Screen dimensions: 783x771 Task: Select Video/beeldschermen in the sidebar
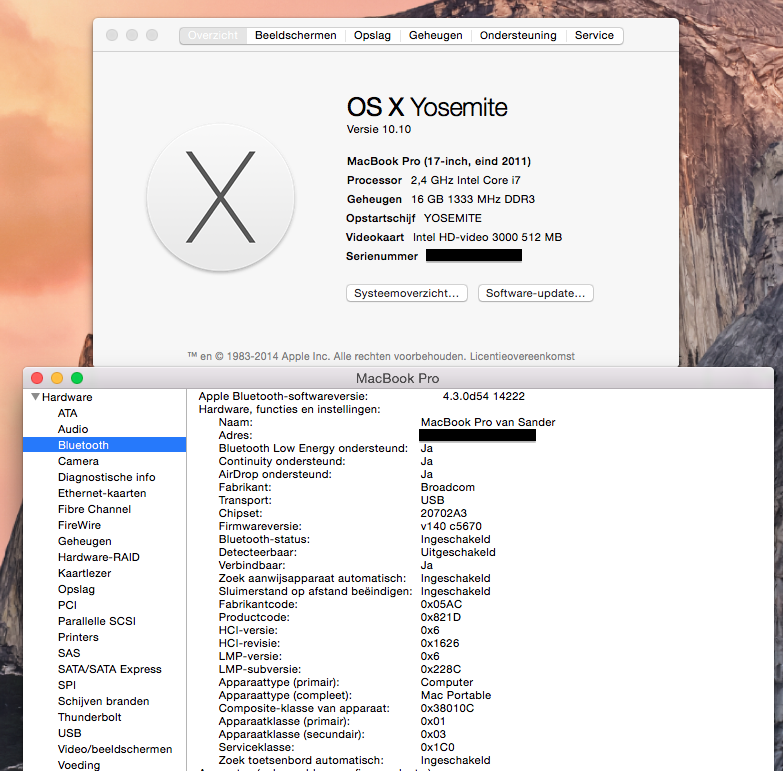(x=115, y=749)
